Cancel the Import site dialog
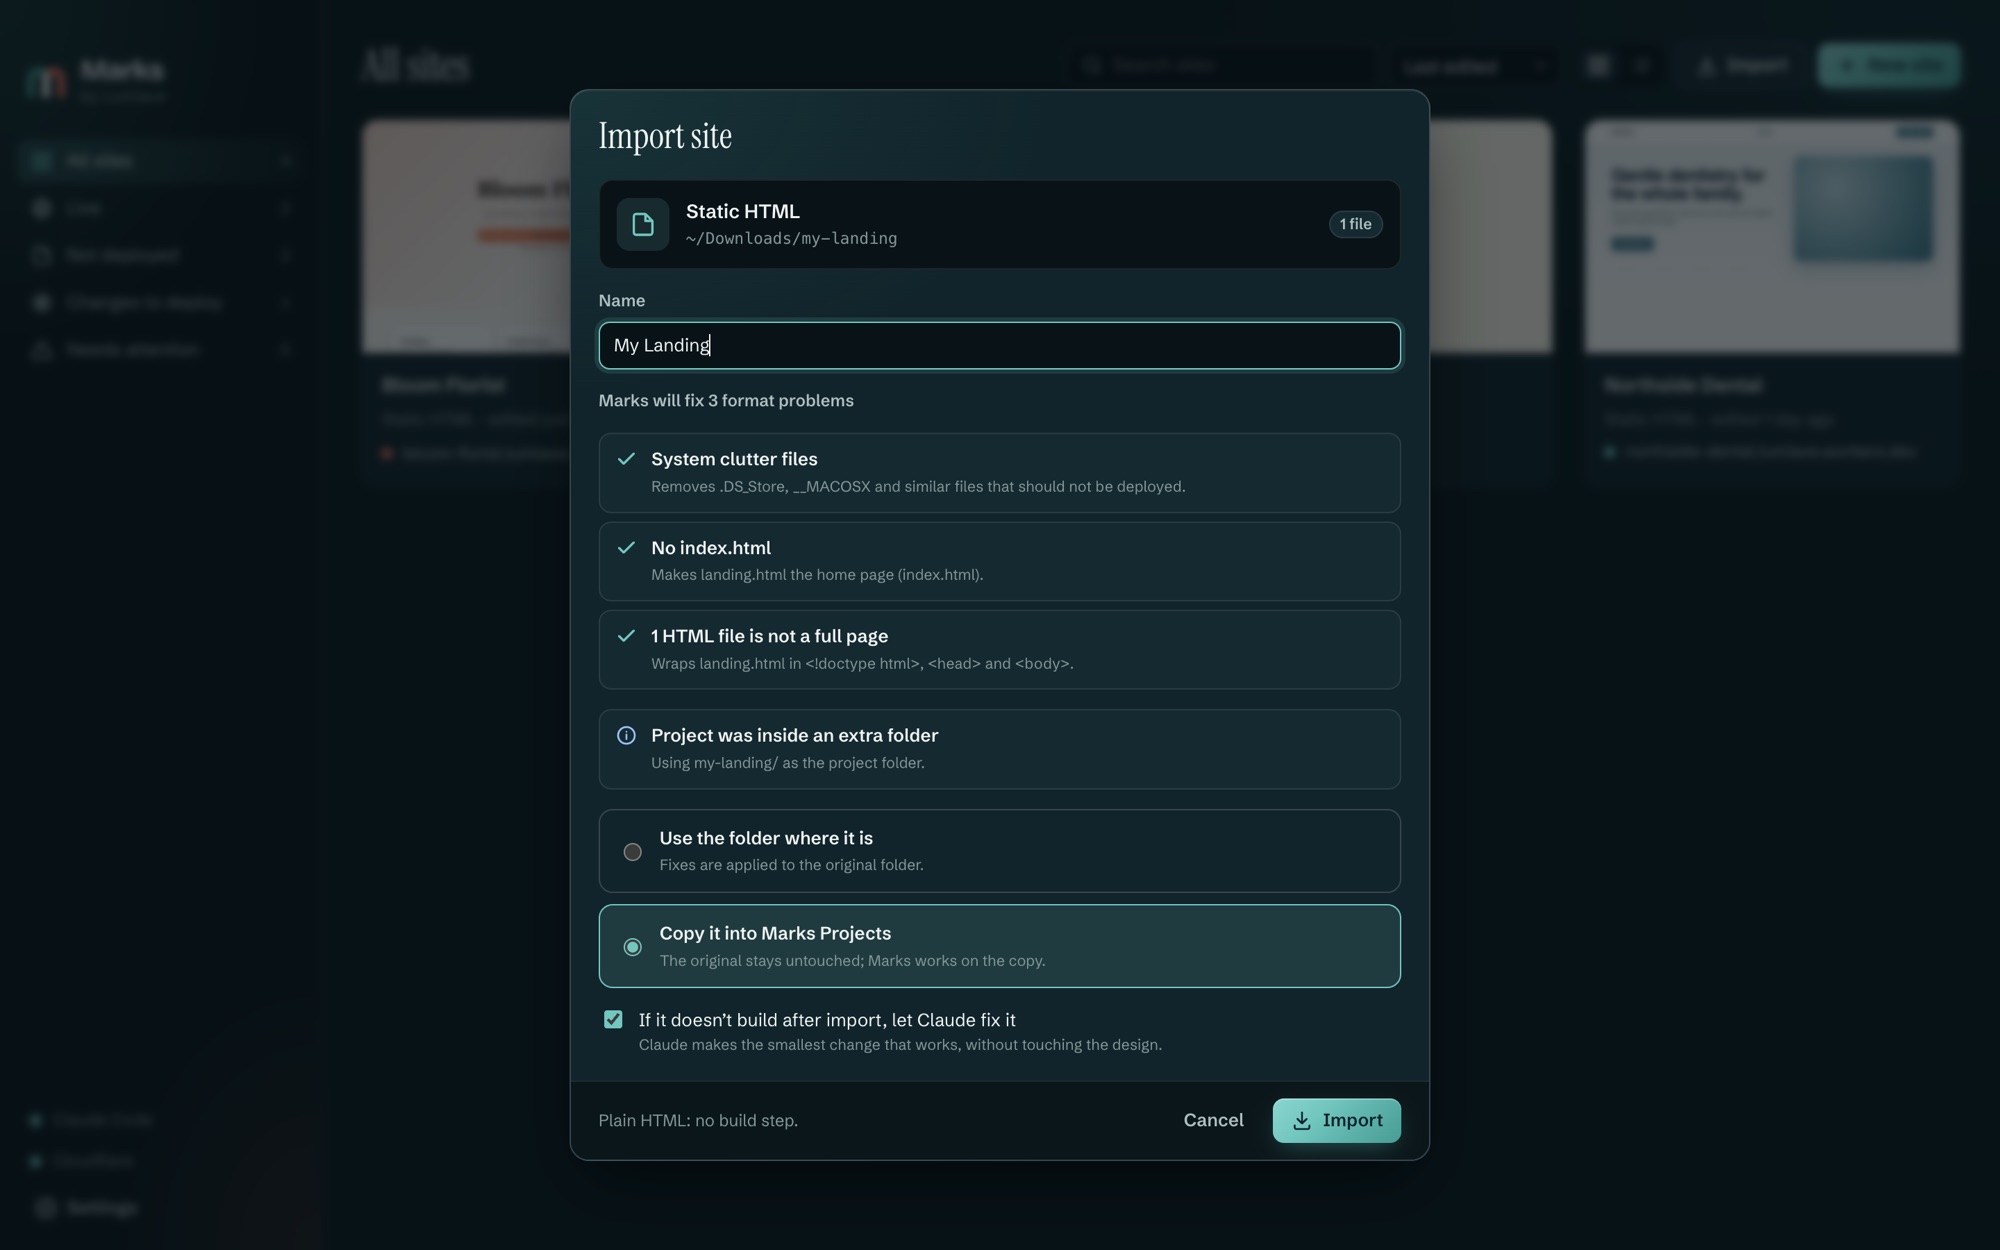Image resolution: width=2000 pixels, height=1250 pixels. 1213,1120
